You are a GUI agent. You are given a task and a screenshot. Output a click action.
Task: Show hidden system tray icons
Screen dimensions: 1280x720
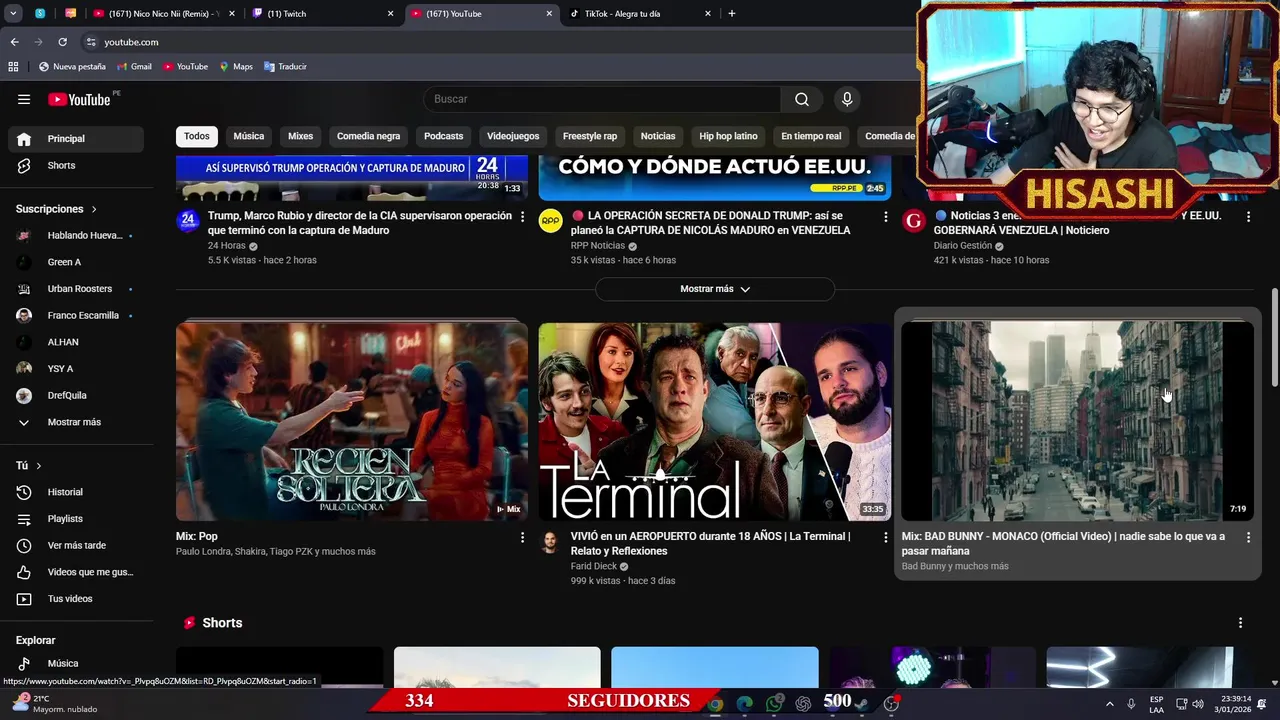click(1109, 704)
